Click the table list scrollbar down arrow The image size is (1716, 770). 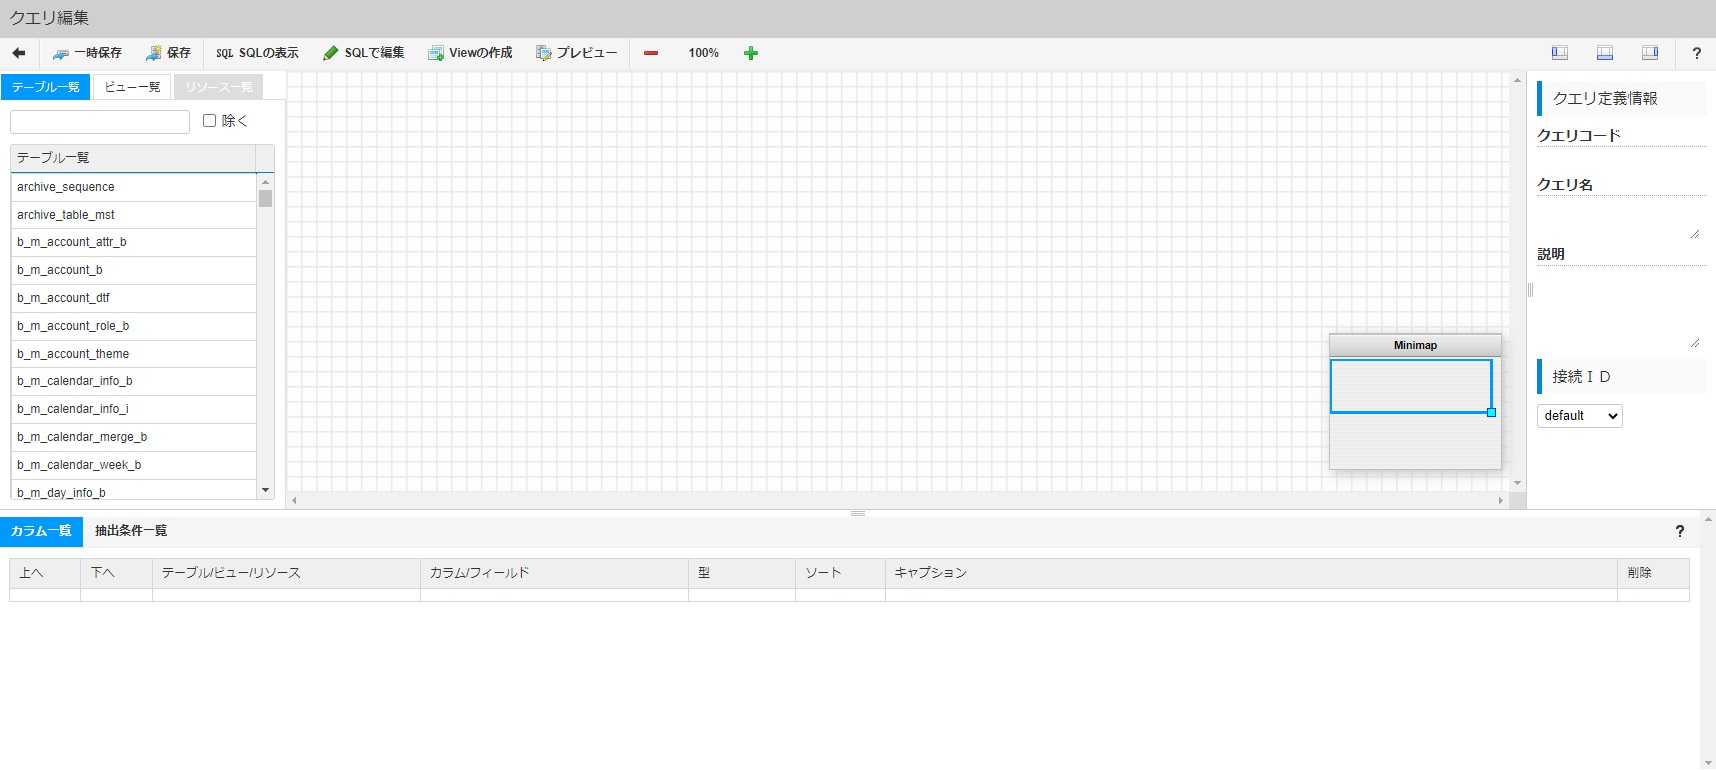click(265, 490)
